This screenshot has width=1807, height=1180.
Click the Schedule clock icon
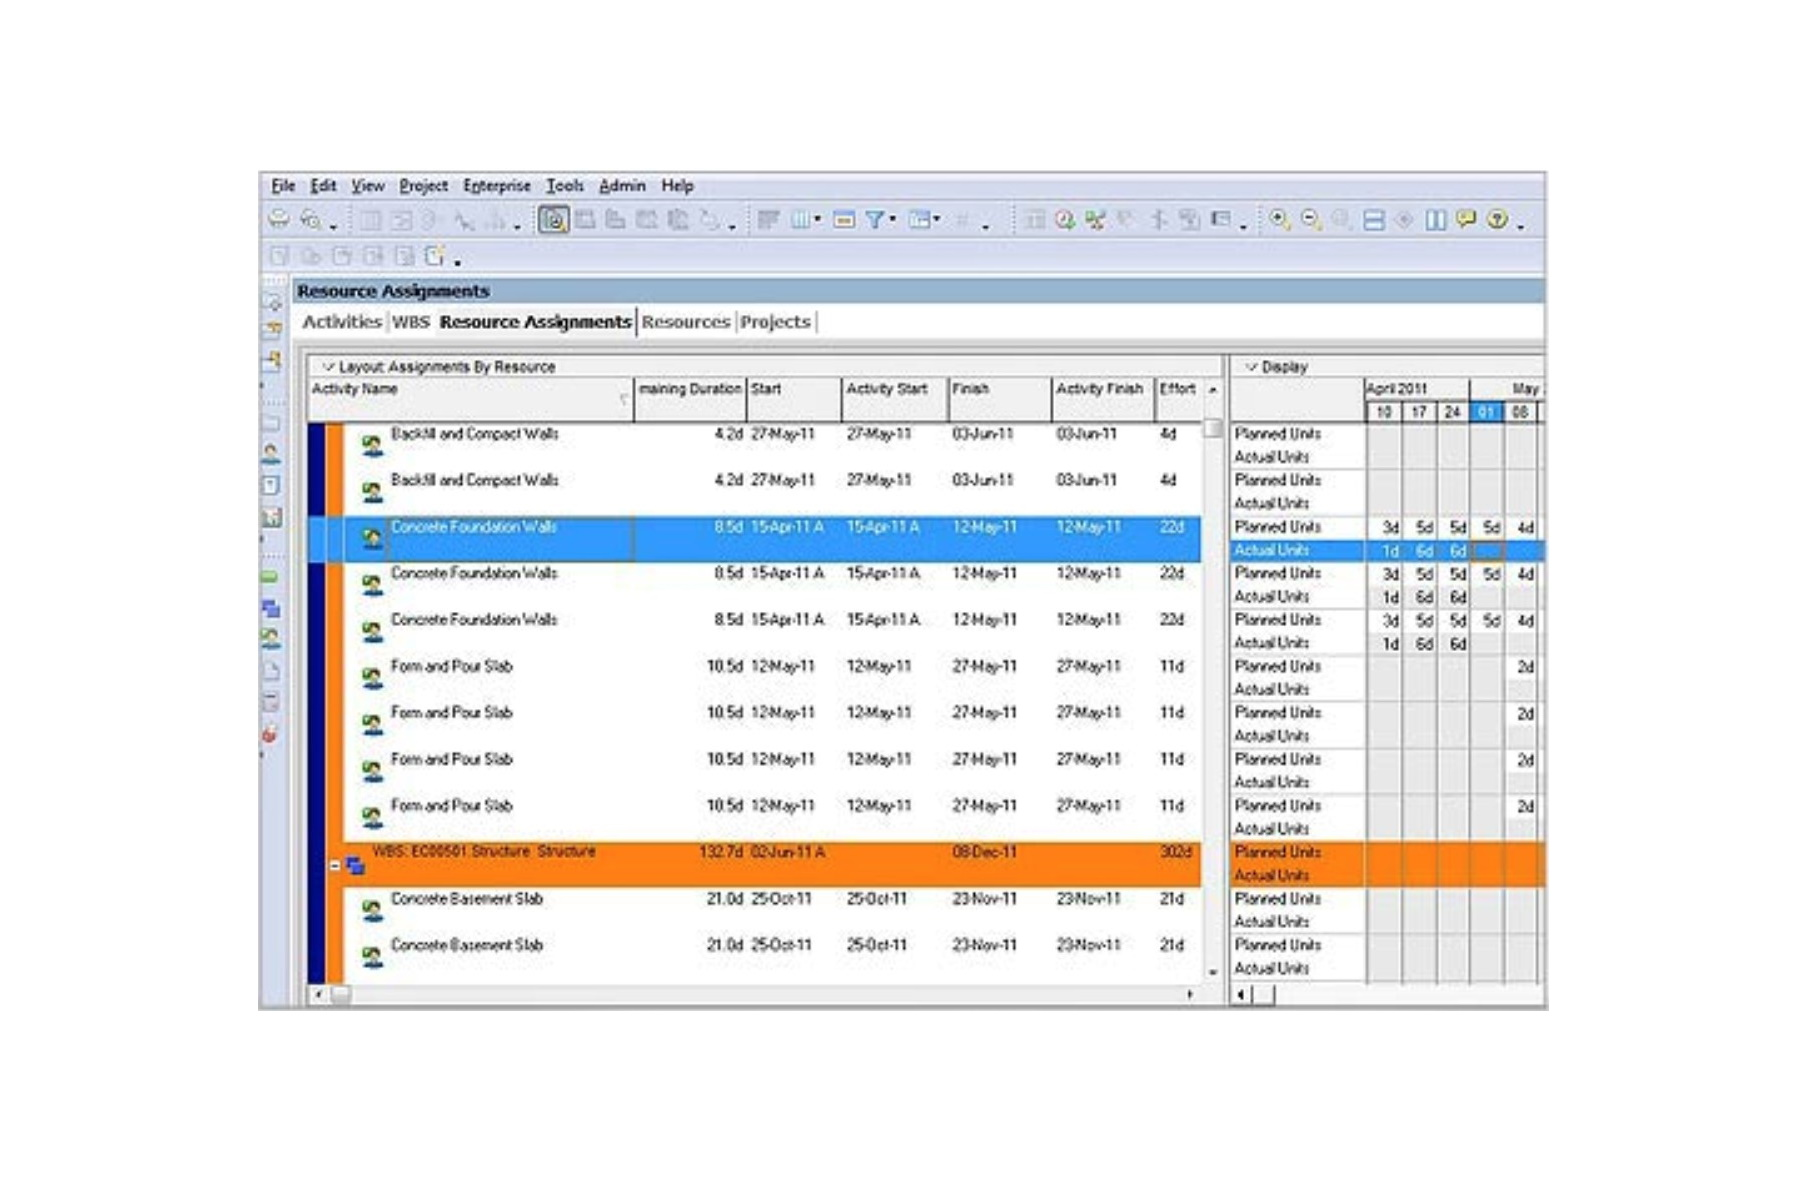pos(1065,220)
